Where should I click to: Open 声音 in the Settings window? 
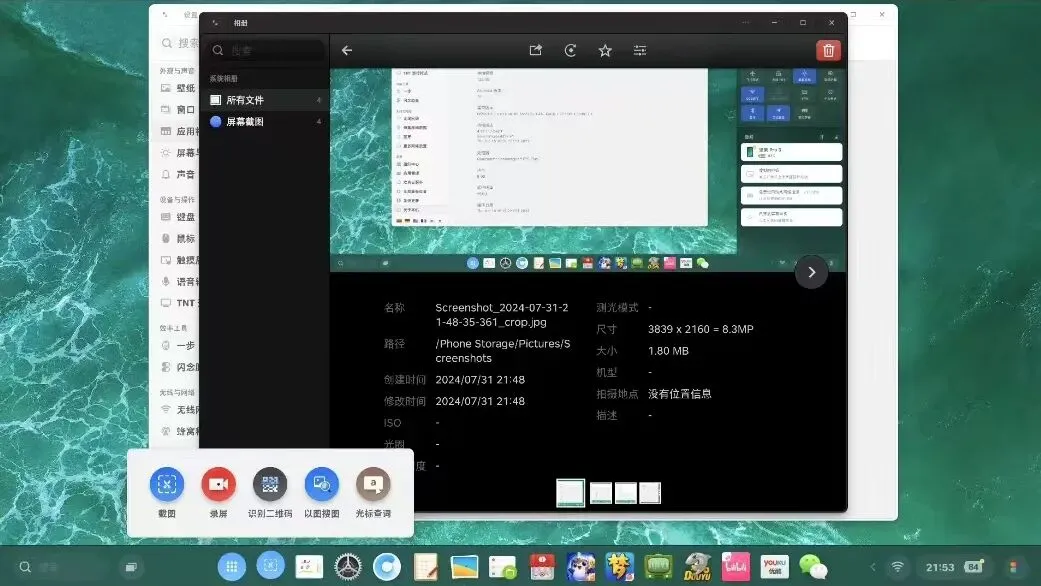pos(179,175)
